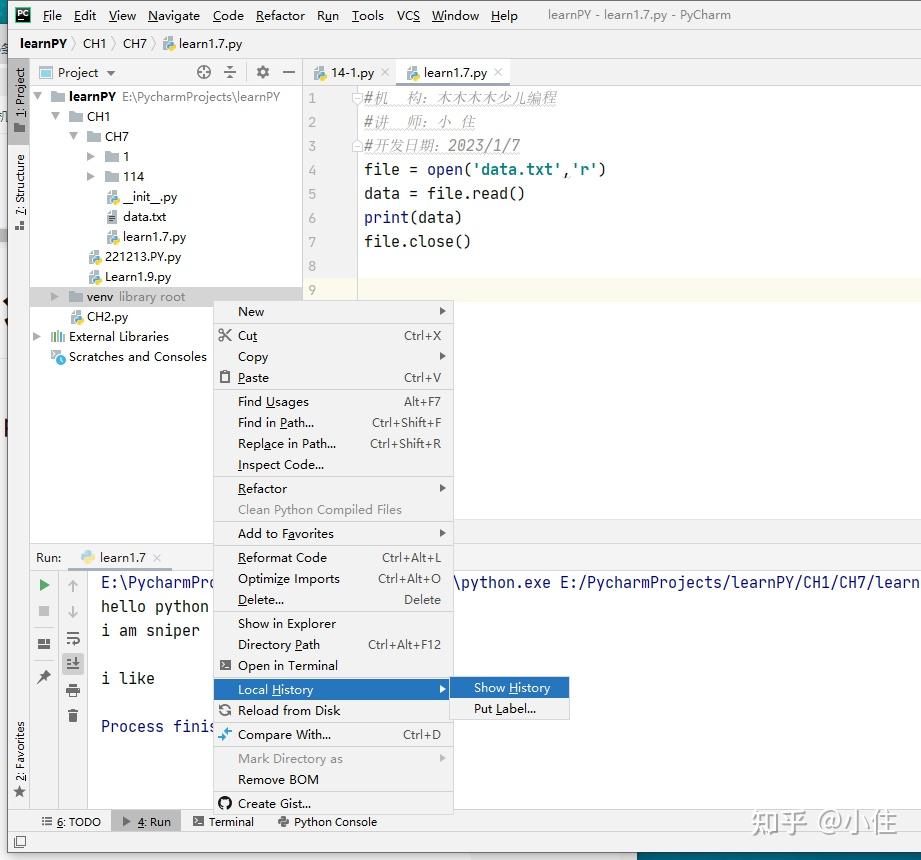Open the New submenu in context menu
The width and height of the screenshot is (921, 860).
click(249, 311)
